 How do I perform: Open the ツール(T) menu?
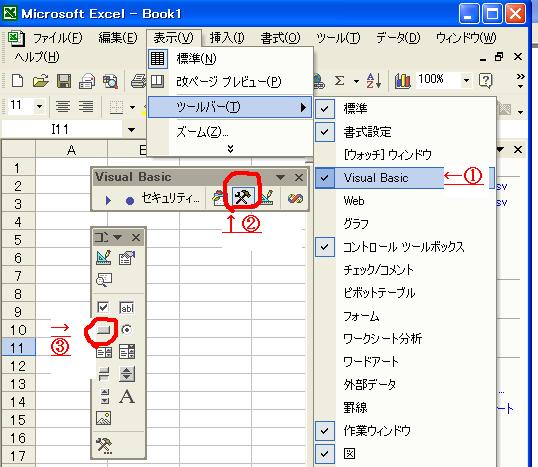pyautogui.click(x=338, y=38)
